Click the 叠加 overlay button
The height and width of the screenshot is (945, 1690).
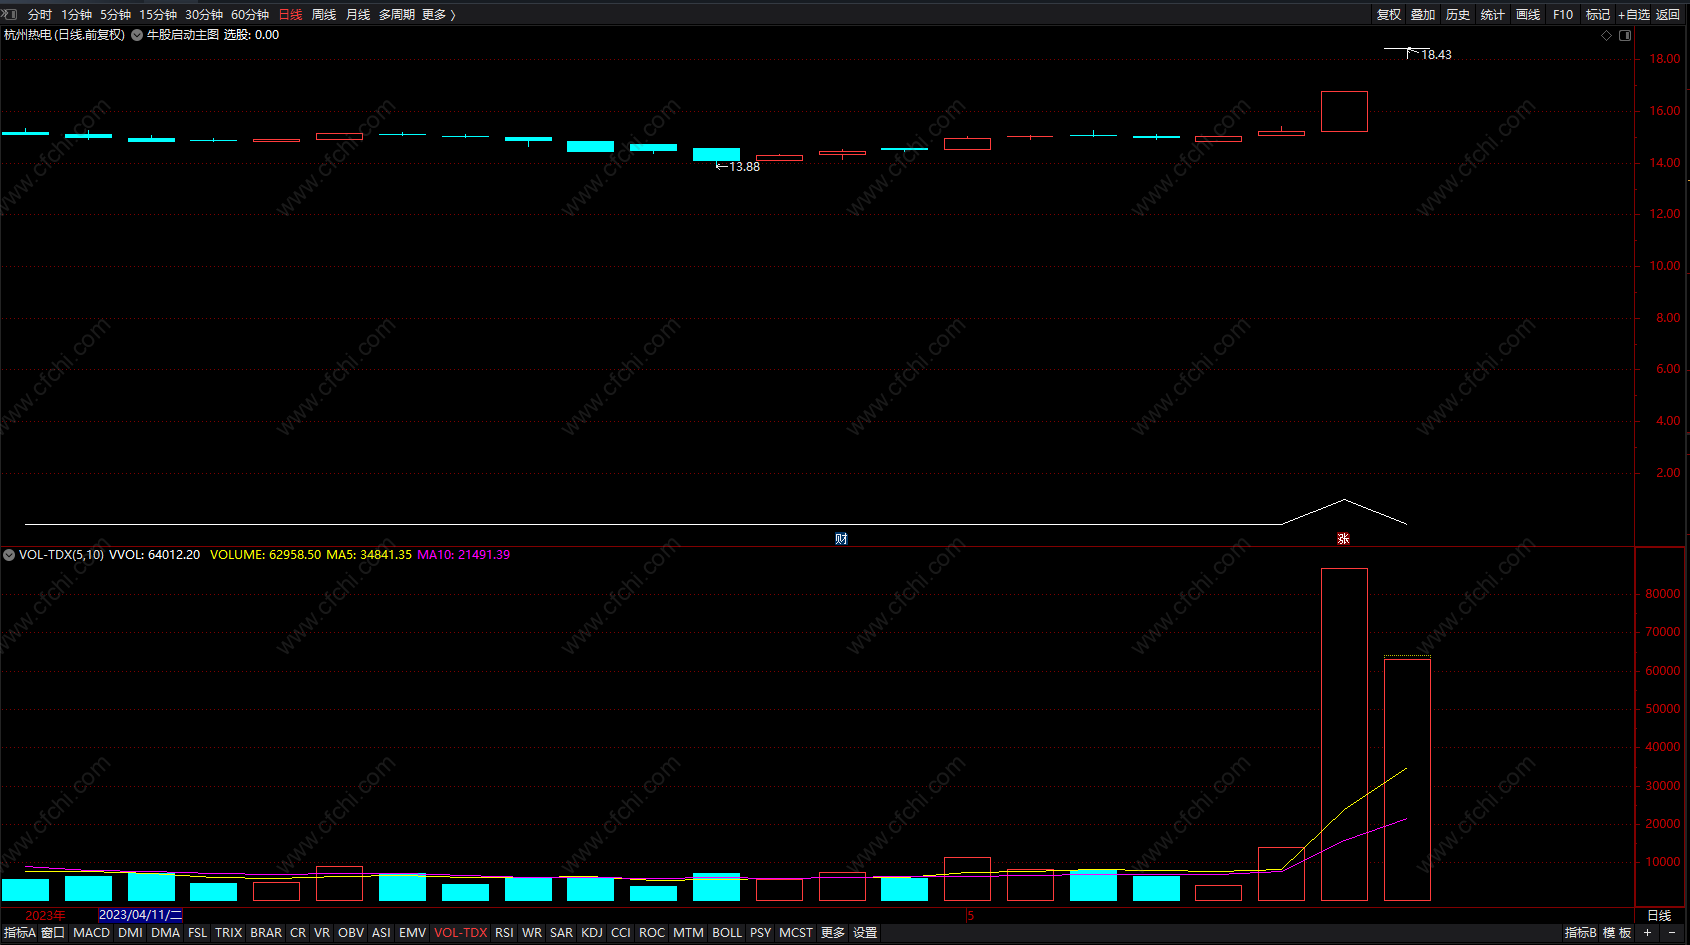1423,15
